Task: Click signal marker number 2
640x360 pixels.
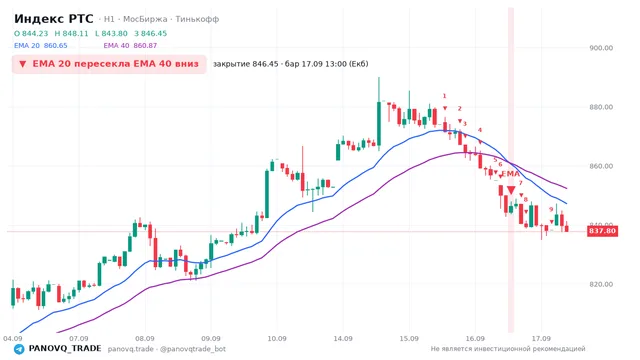Action: (460, 109)
